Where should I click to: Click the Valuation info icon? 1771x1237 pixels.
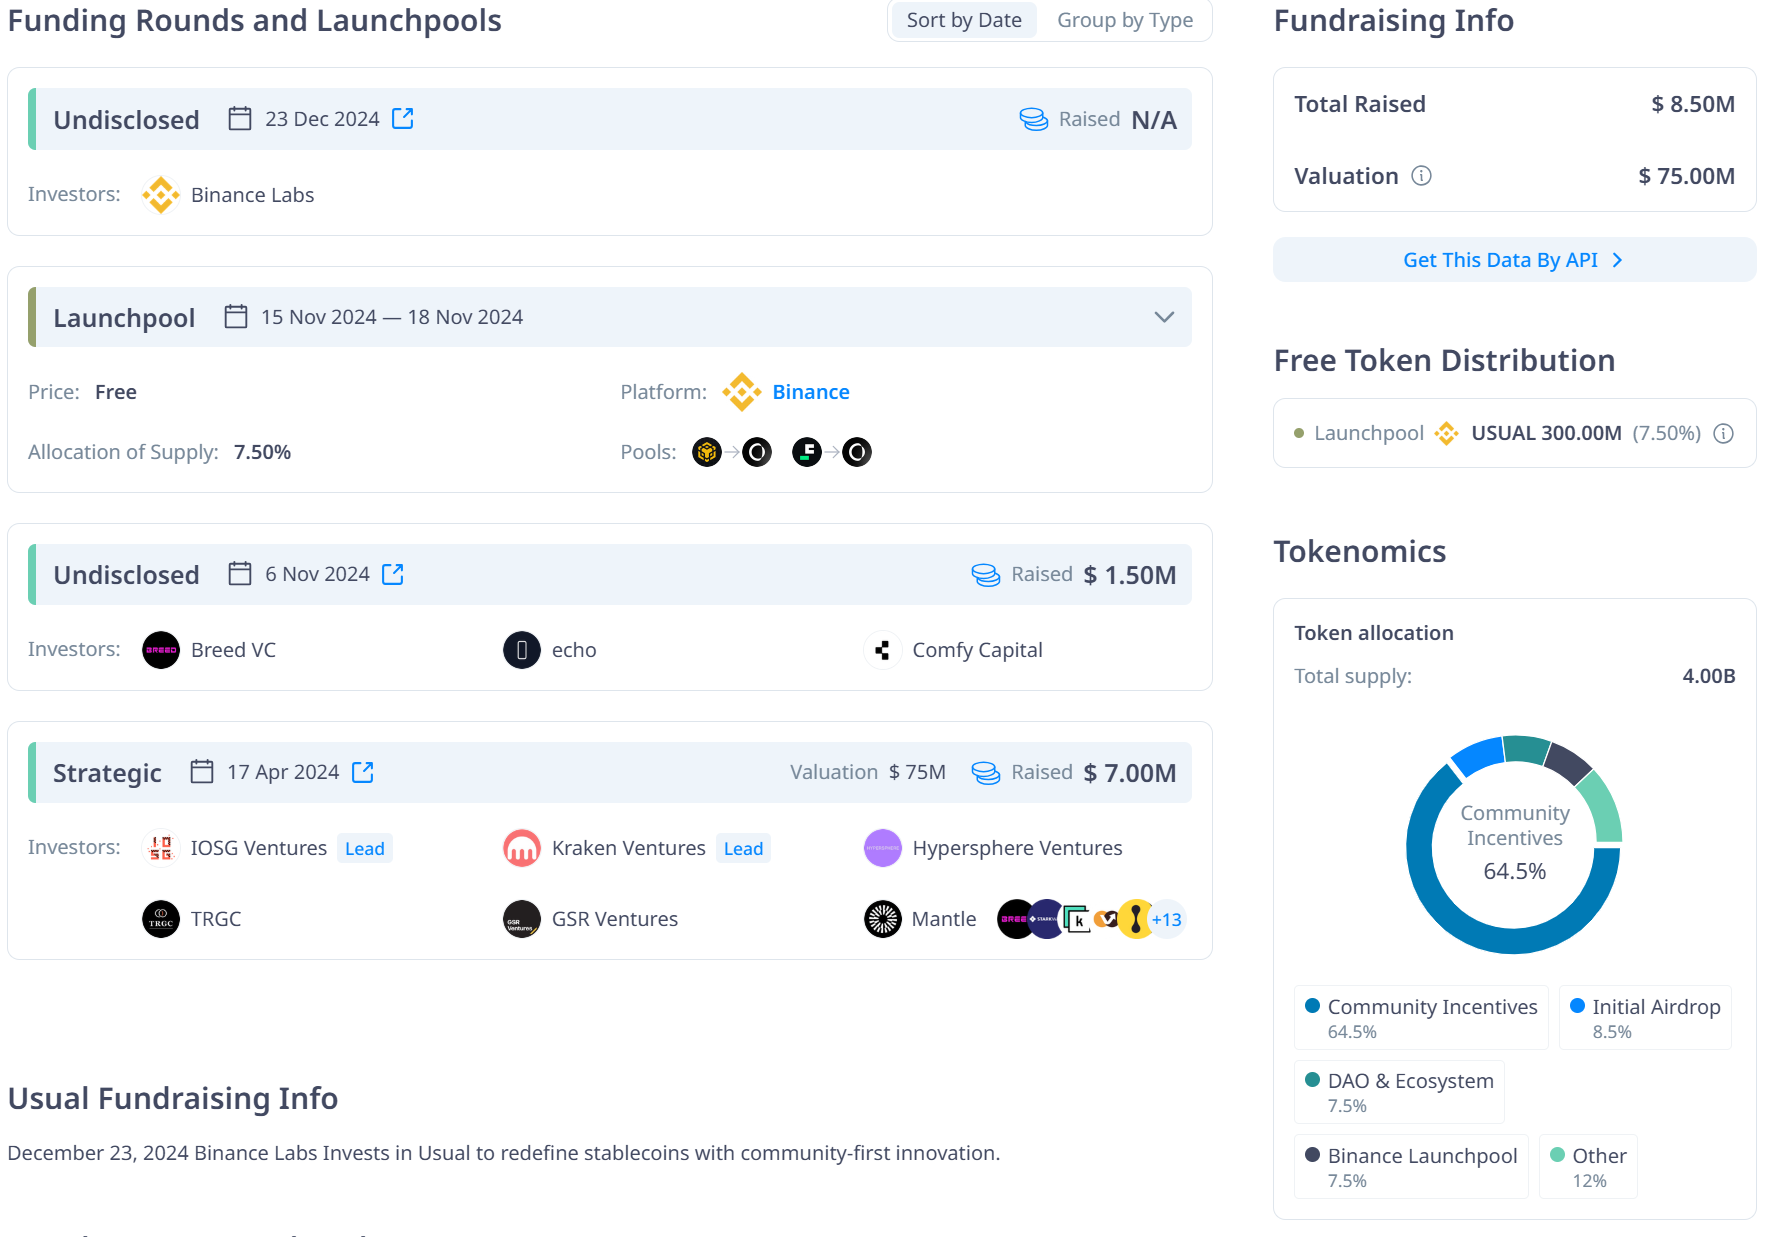click(x=1421, y=176)
